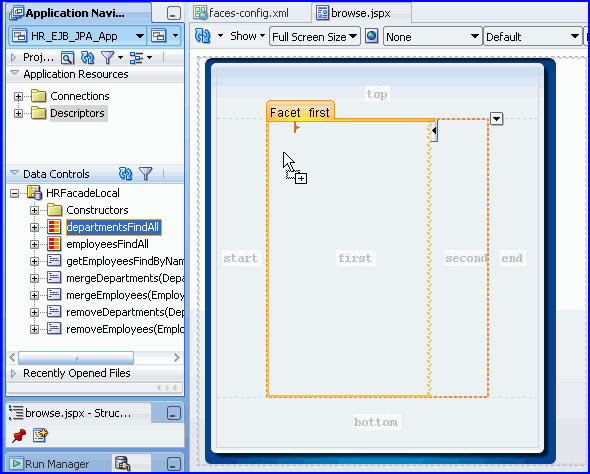This screenshot has width=590, height=474.
Task: Open the Show menu in the toolbar
Action: pos(248,36)
